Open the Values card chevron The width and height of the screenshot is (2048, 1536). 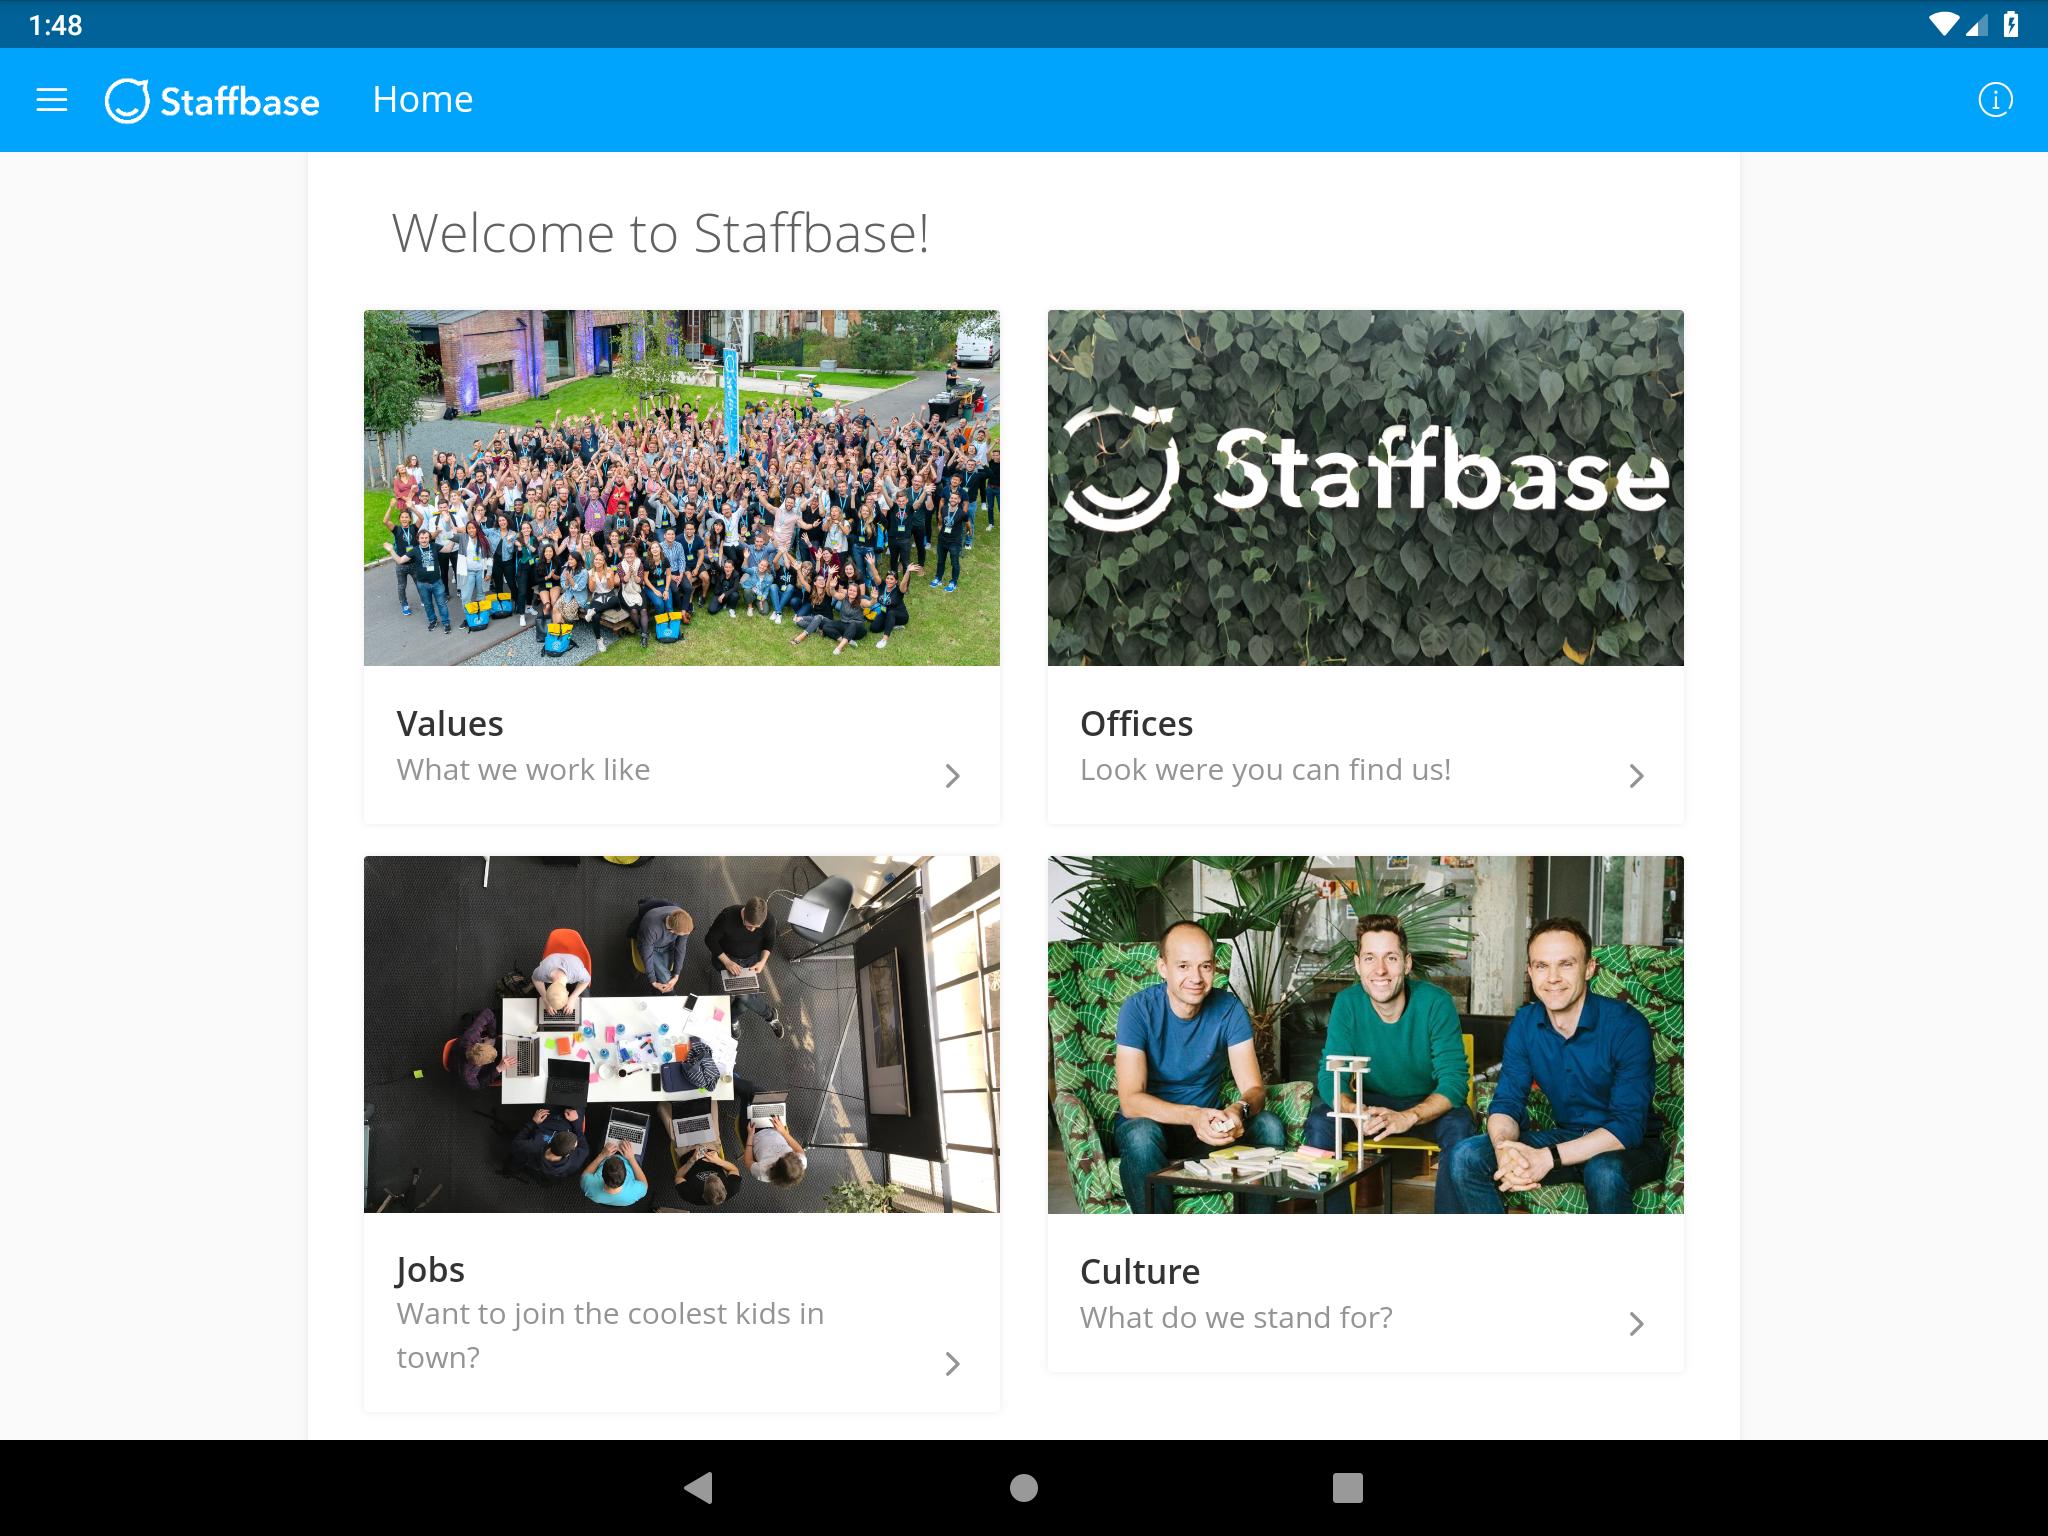(952, 776)
